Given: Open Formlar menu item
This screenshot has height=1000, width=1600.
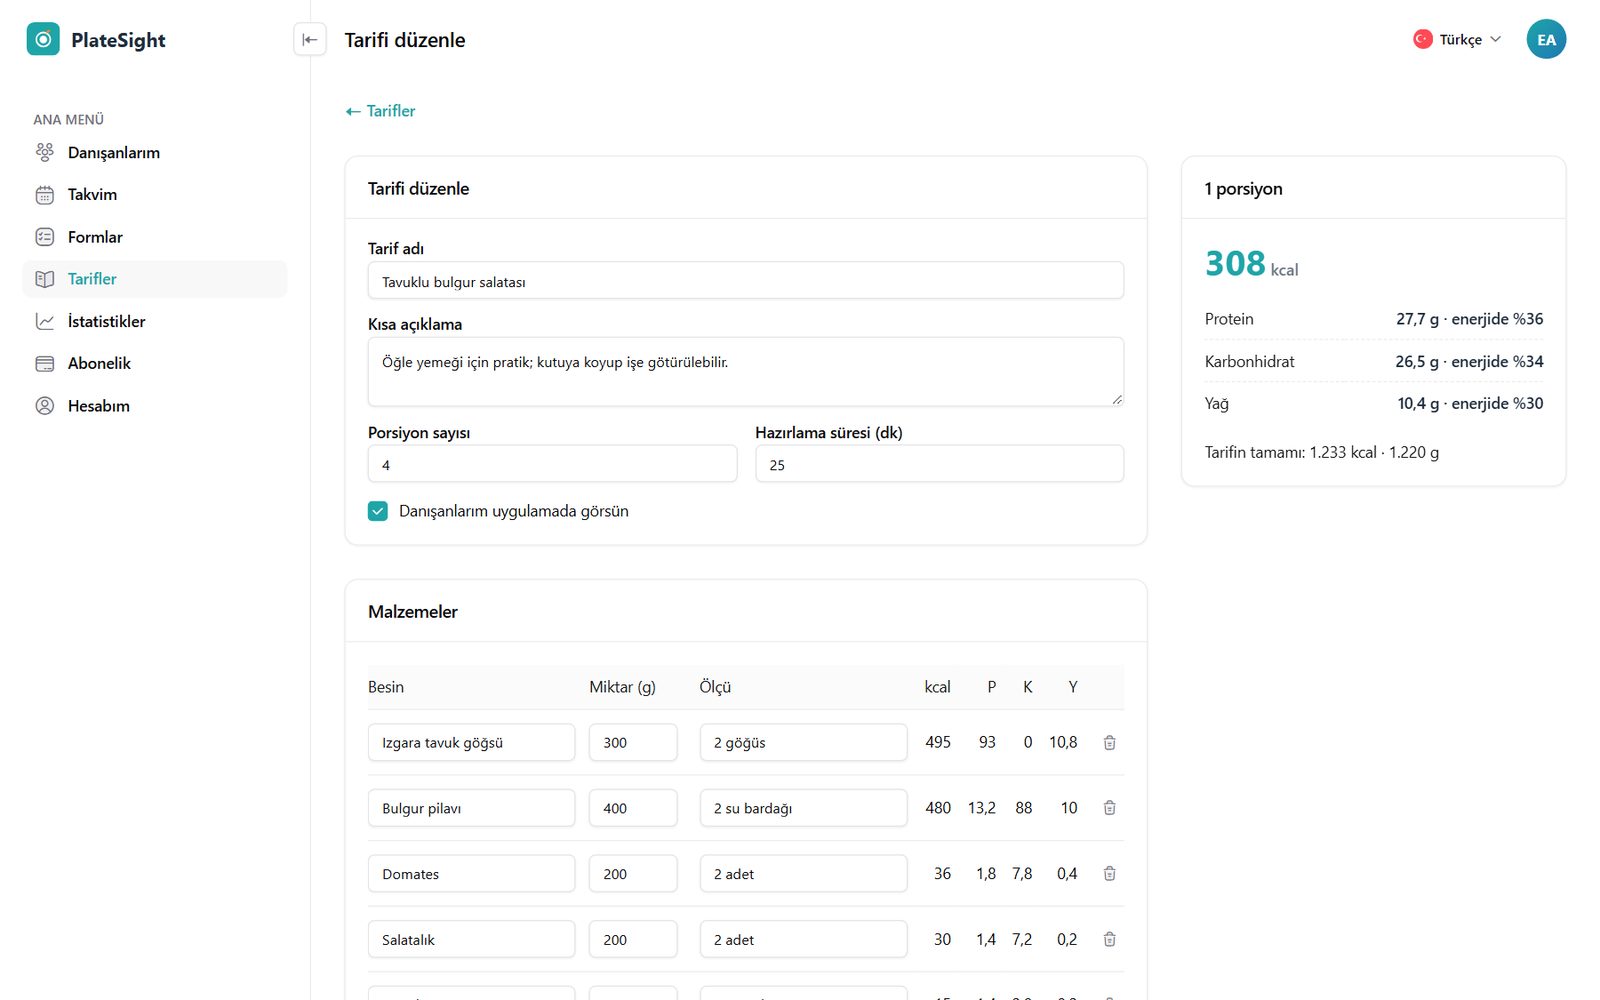Looking at the screenshot, I should (x=154, y=237).
